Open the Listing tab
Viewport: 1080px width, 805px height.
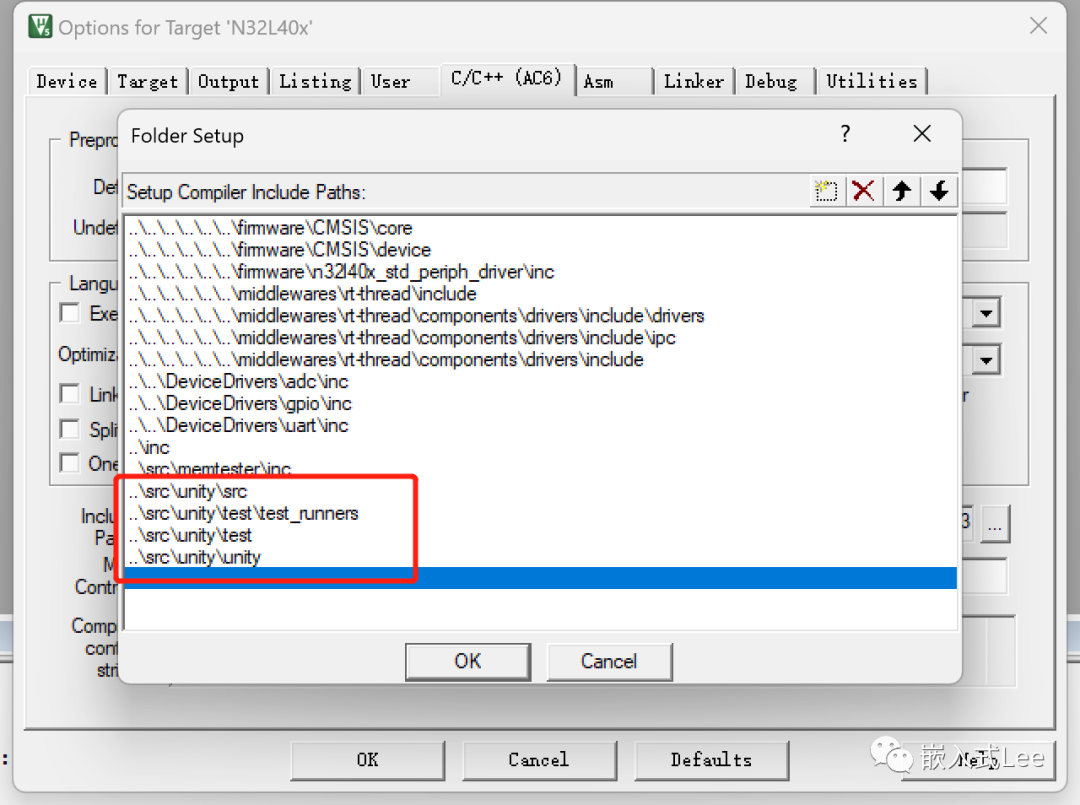coord(315,81)
